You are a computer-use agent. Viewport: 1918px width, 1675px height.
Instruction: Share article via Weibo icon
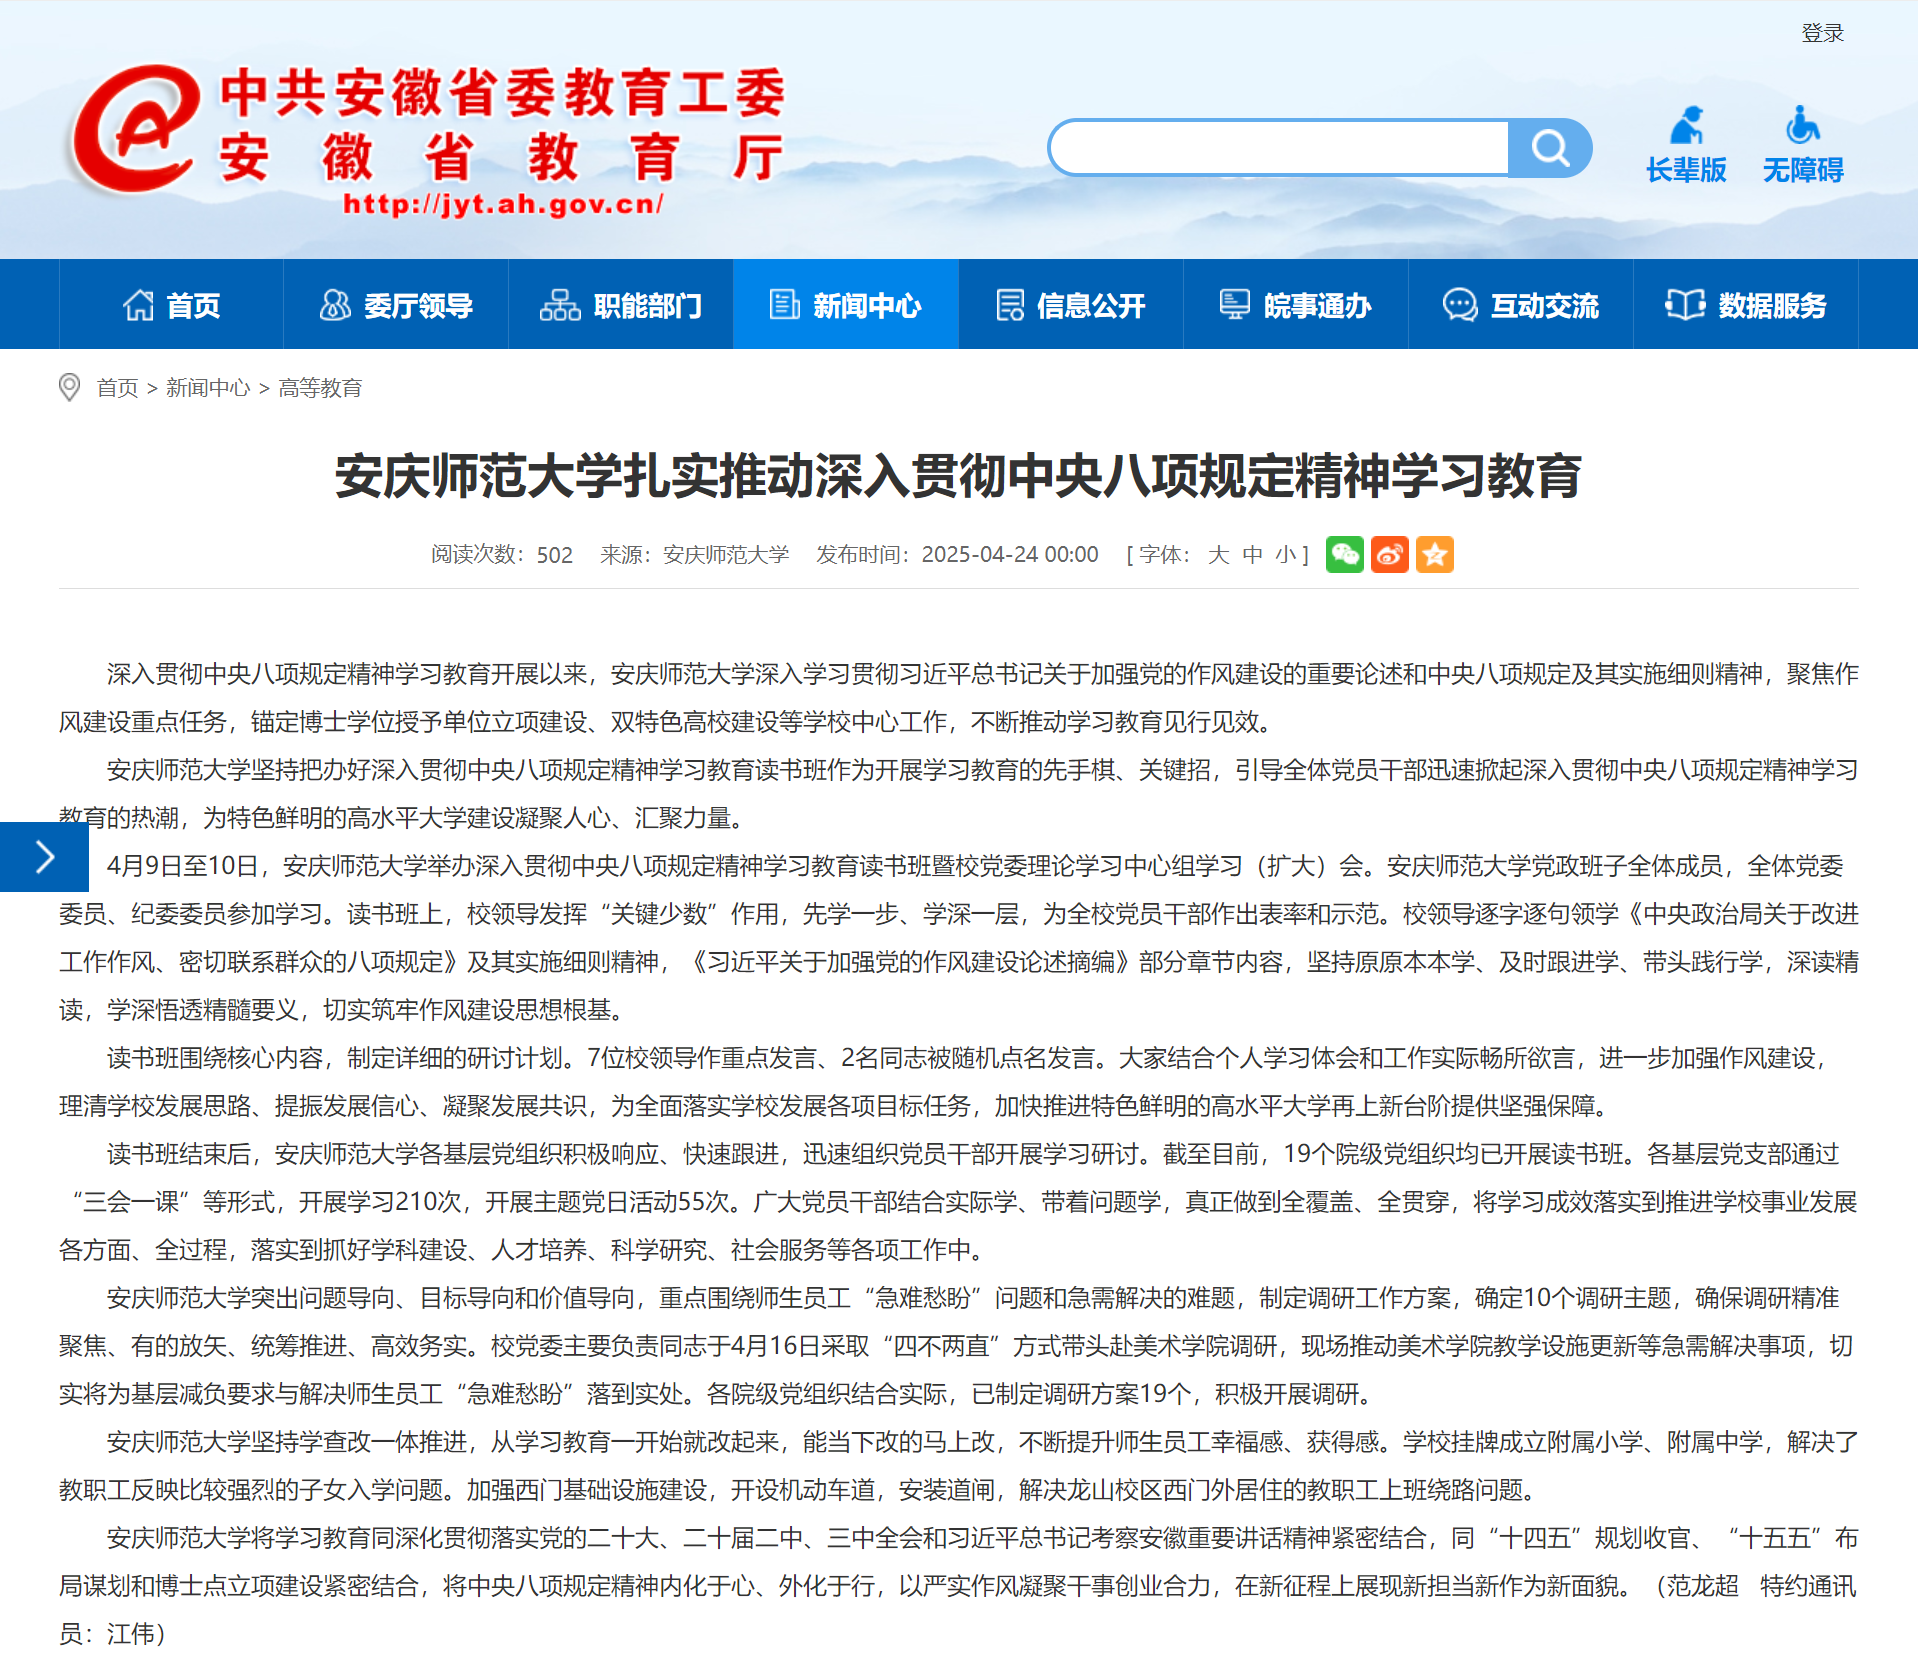pyautogui.click(x=1389, y=554)
